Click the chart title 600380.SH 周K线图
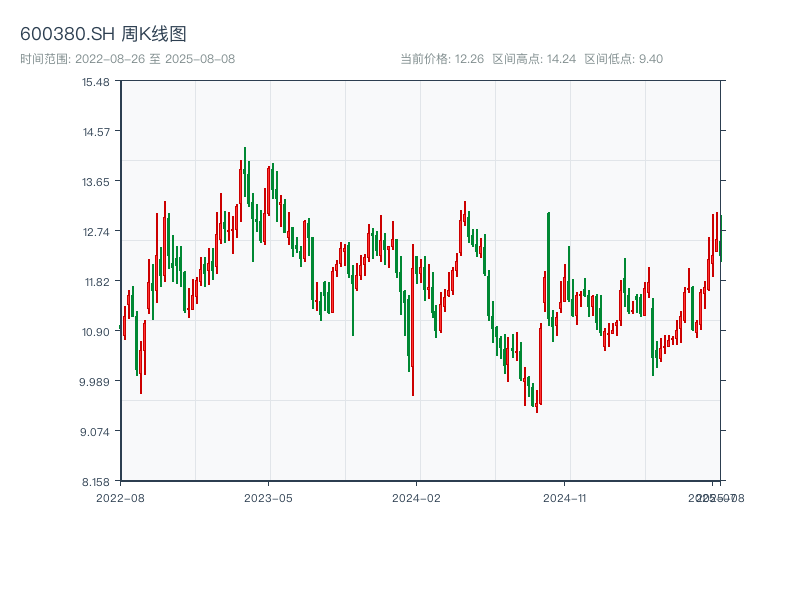 [103, 34]
